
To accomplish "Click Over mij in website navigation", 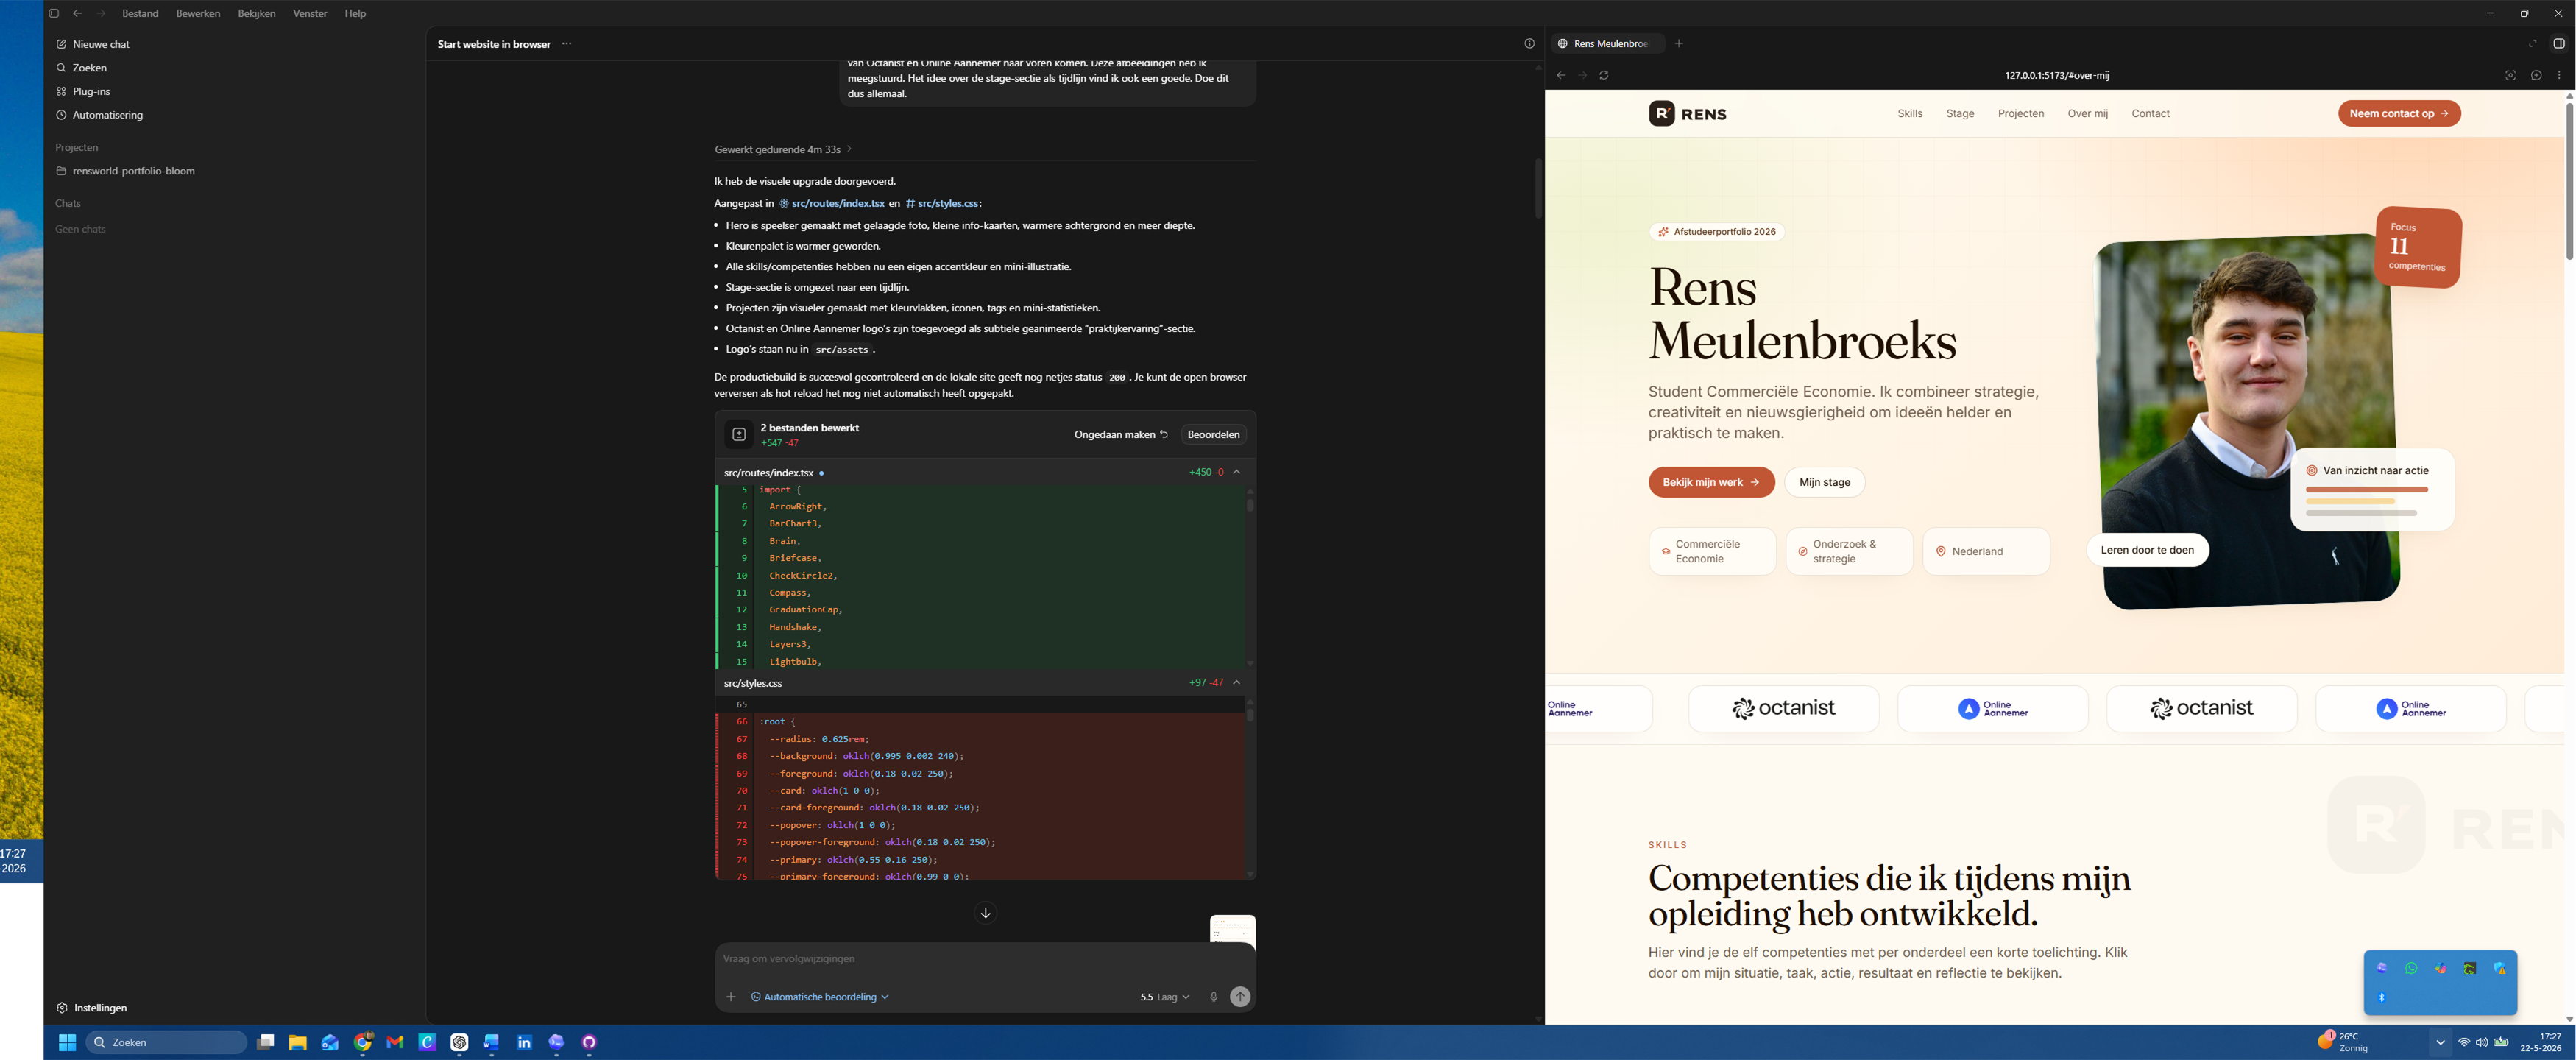I will (x=2088, y=114).
